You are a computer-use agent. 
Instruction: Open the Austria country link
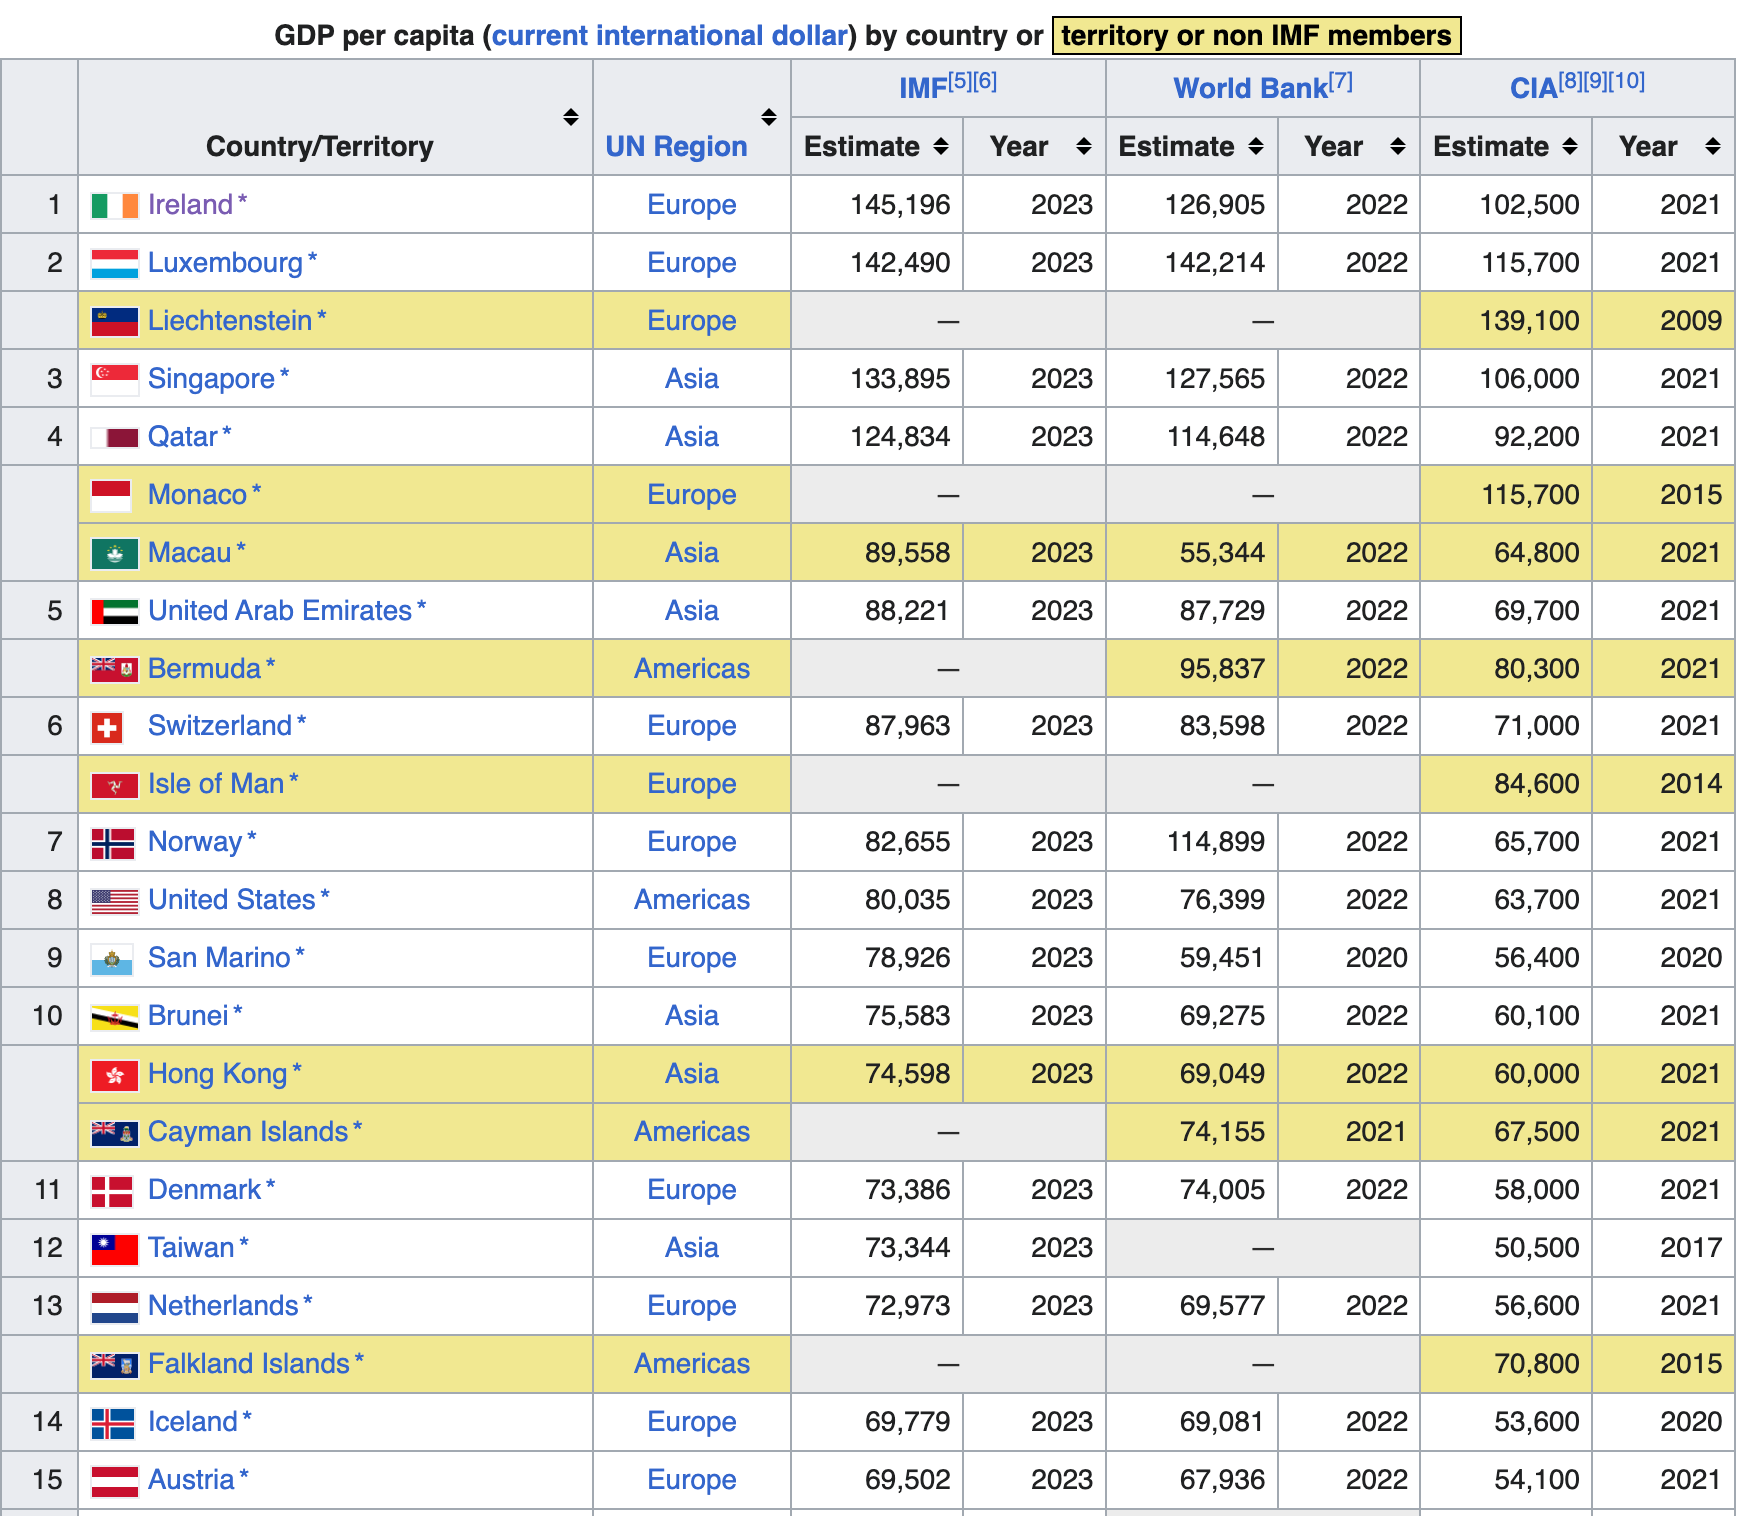[x=191, y=1480]
